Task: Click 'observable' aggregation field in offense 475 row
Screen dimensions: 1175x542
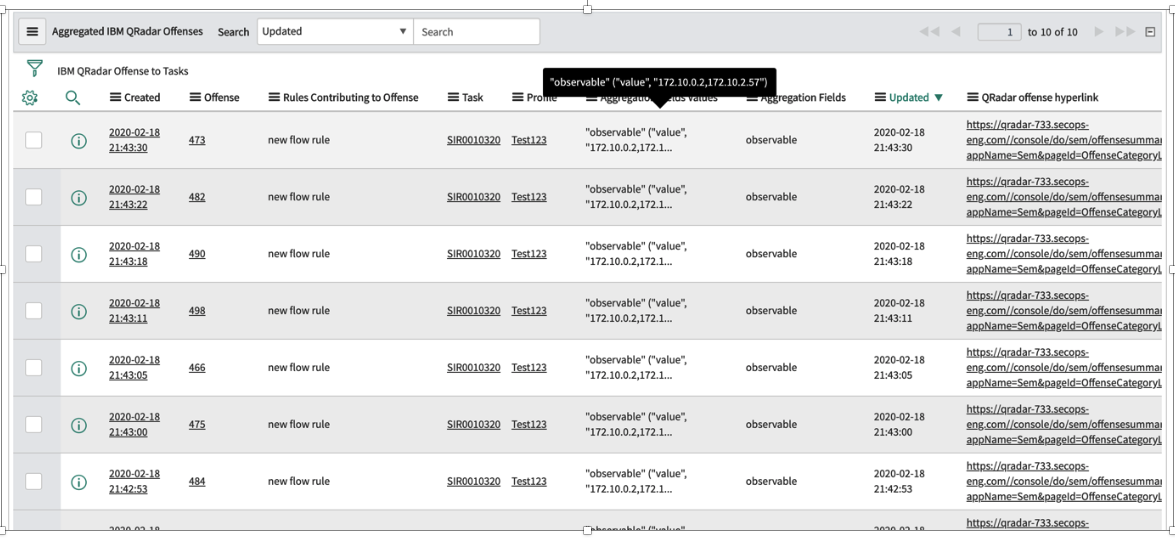Action: [771, 425]
